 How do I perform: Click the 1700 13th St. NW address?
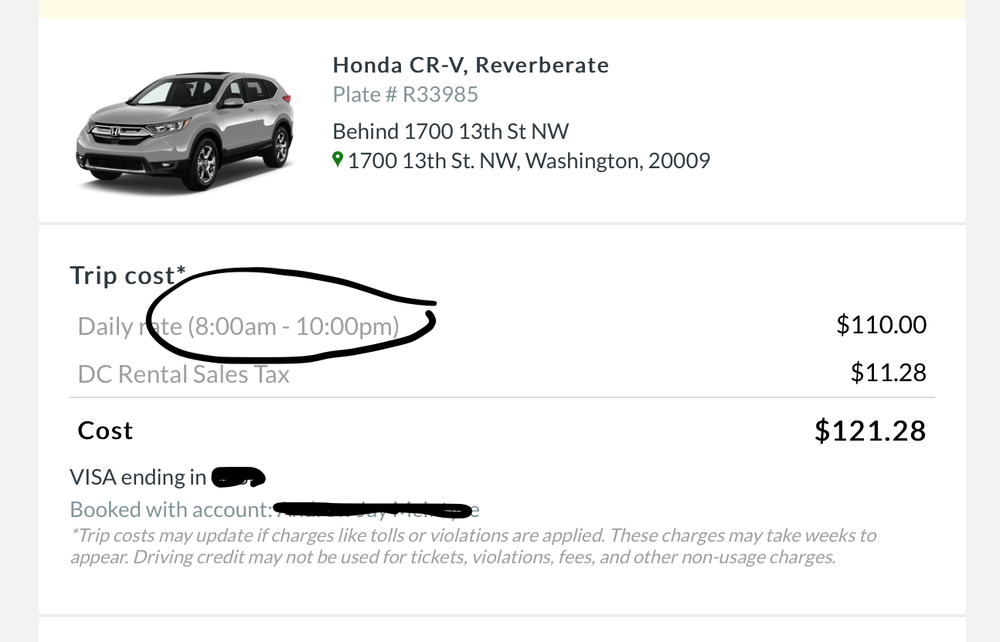528,160
